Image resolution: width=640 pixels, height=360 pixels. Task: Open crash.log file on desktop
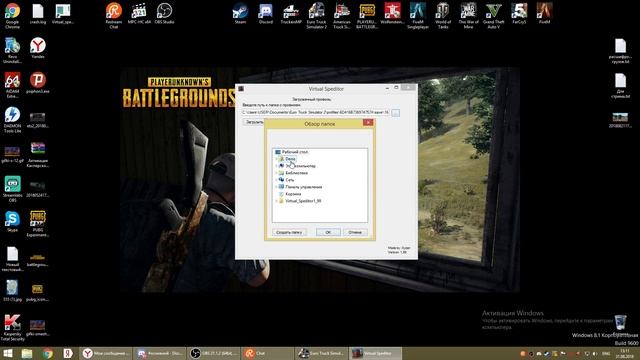38,14
